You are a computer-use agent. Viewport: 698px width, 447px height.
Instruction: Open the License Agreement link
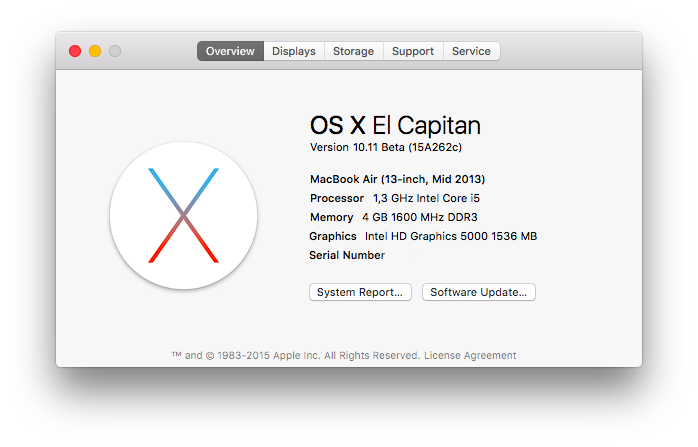coord(470,355)
